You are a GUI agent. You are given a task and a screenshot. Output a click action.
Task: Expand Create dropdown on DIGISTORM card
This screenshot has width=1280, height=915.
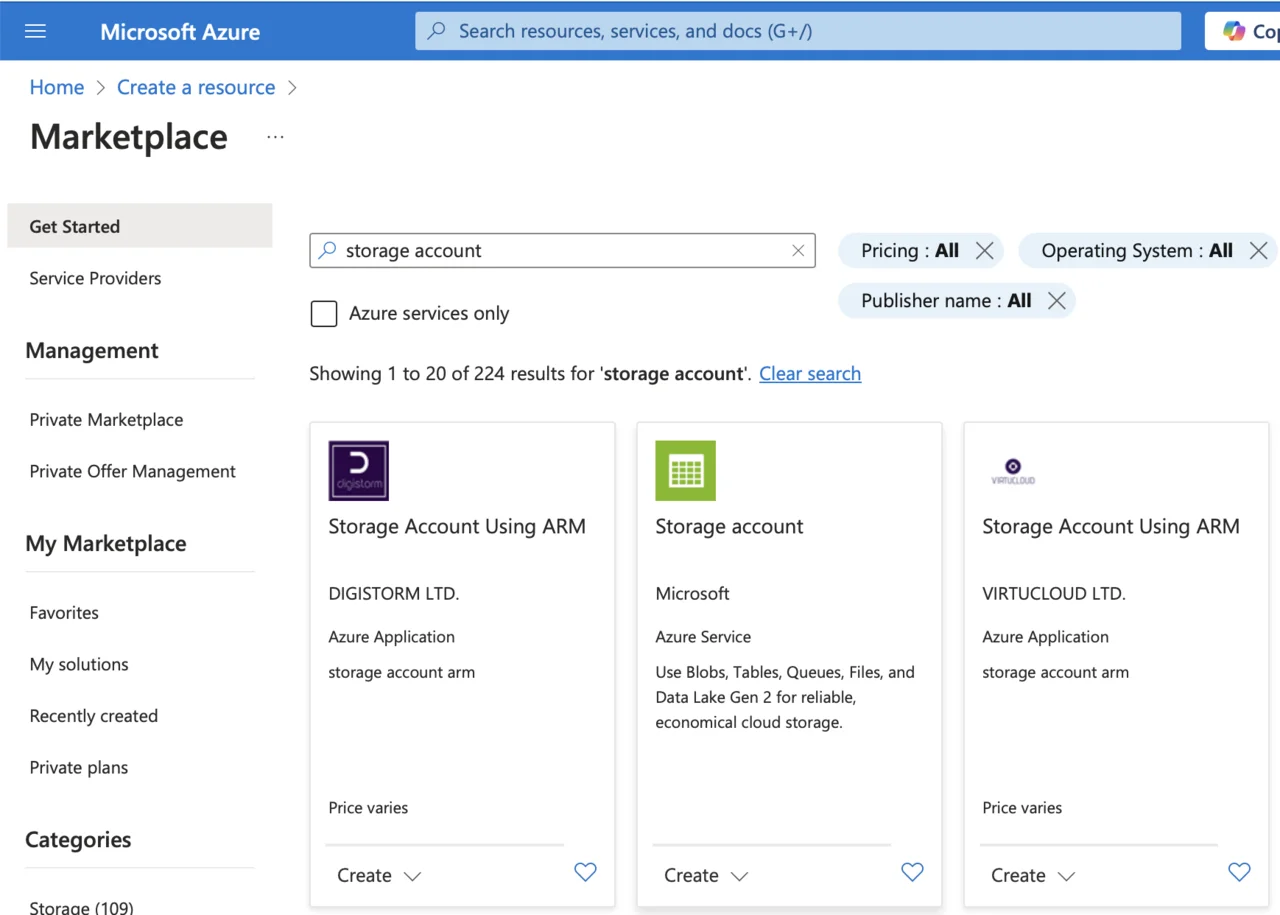coord(379,875)
